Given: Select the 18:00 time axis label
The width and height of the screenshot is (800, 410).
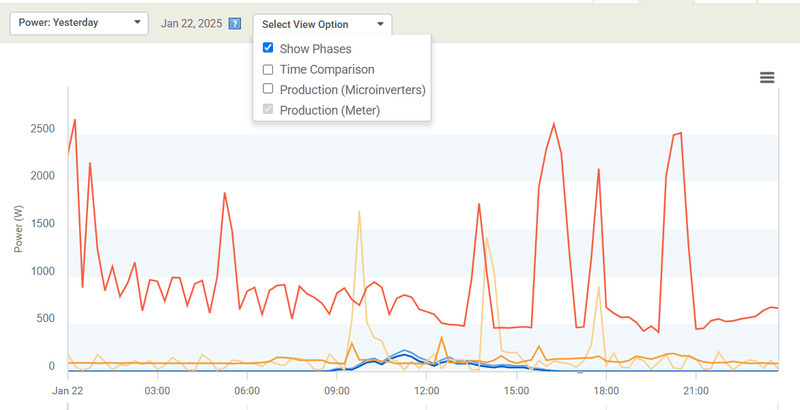Looking at the screenshot, I should pyautogui.click(x=607, y=390).
